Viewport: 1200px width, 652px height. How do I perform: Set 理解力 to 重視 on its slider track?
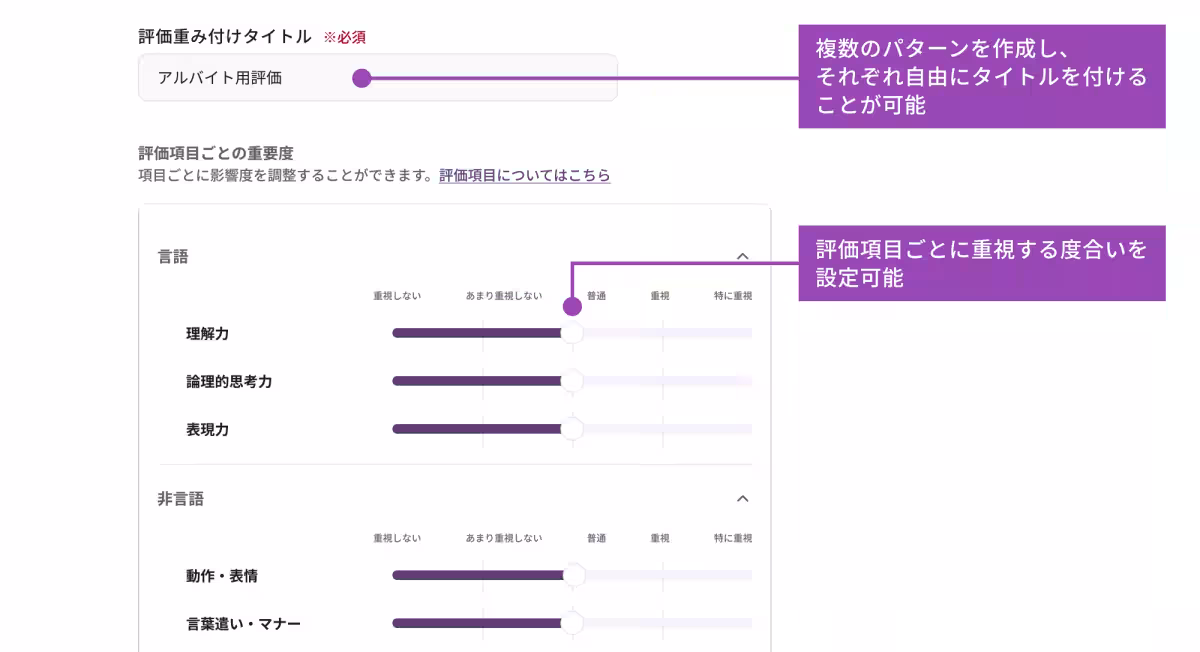(x=662, y=332)
